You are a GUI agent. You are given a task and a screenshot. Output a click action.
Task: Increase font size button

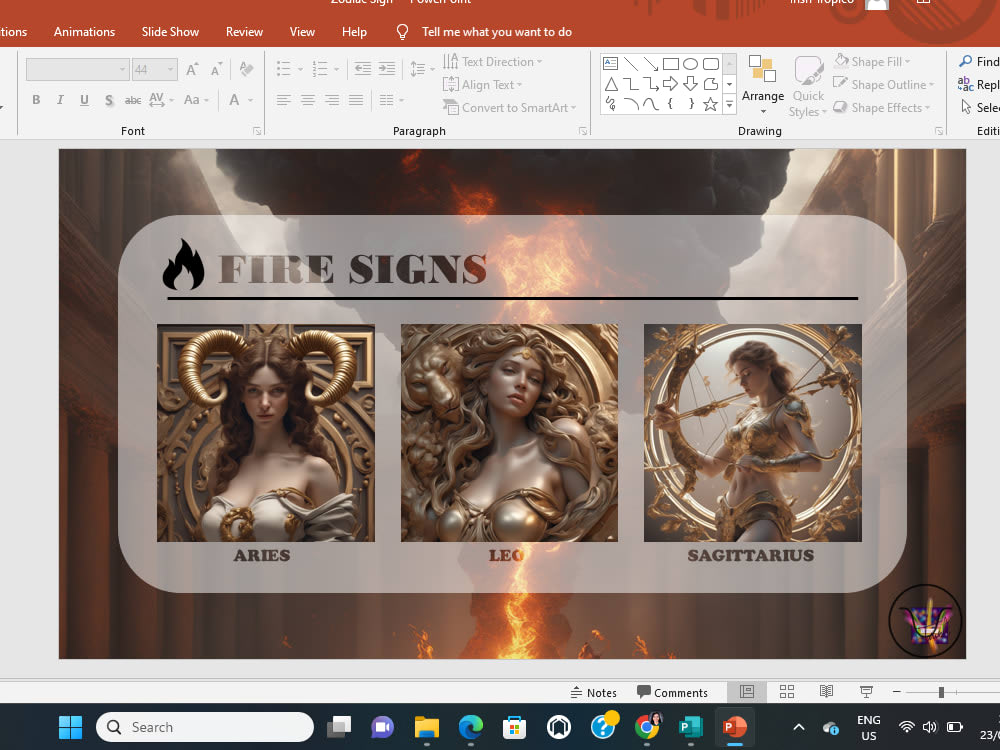[191, 70]
